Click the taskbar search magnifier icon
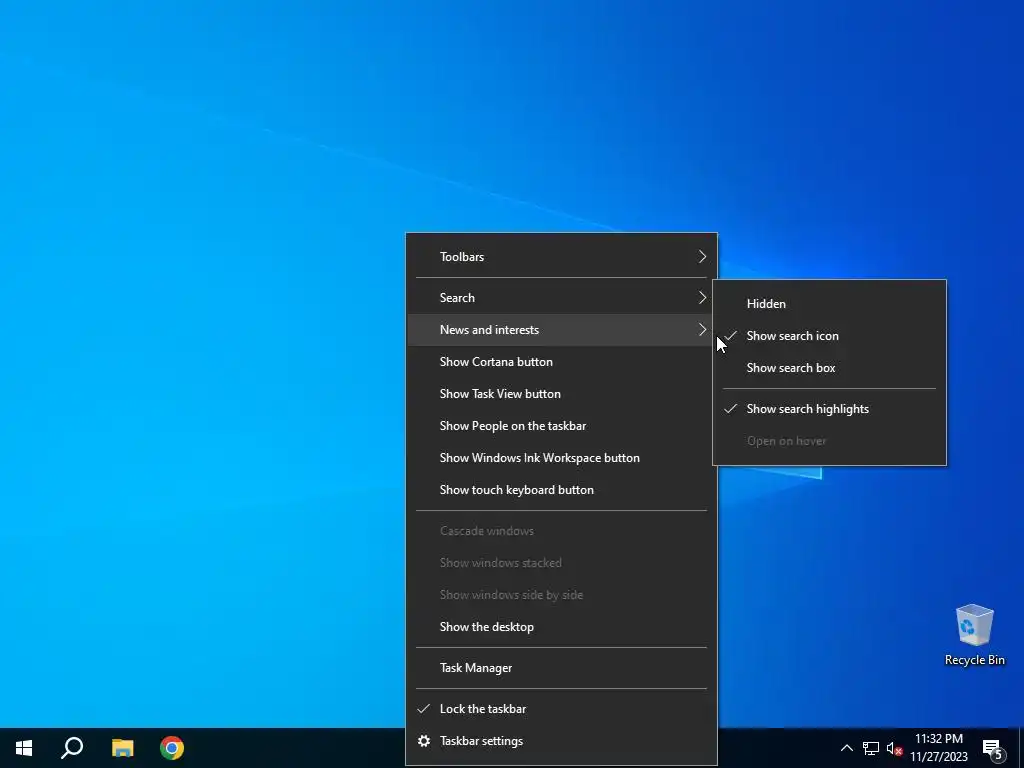 coord(72,748)
